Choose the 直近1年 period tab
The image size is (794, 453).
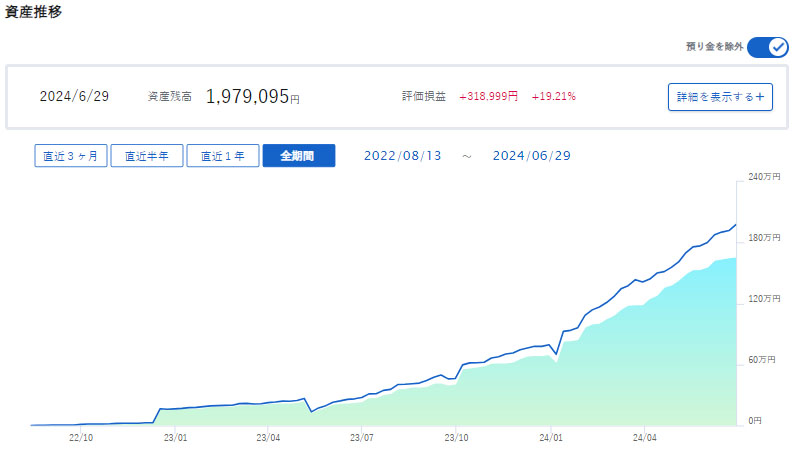coord(223,156)
